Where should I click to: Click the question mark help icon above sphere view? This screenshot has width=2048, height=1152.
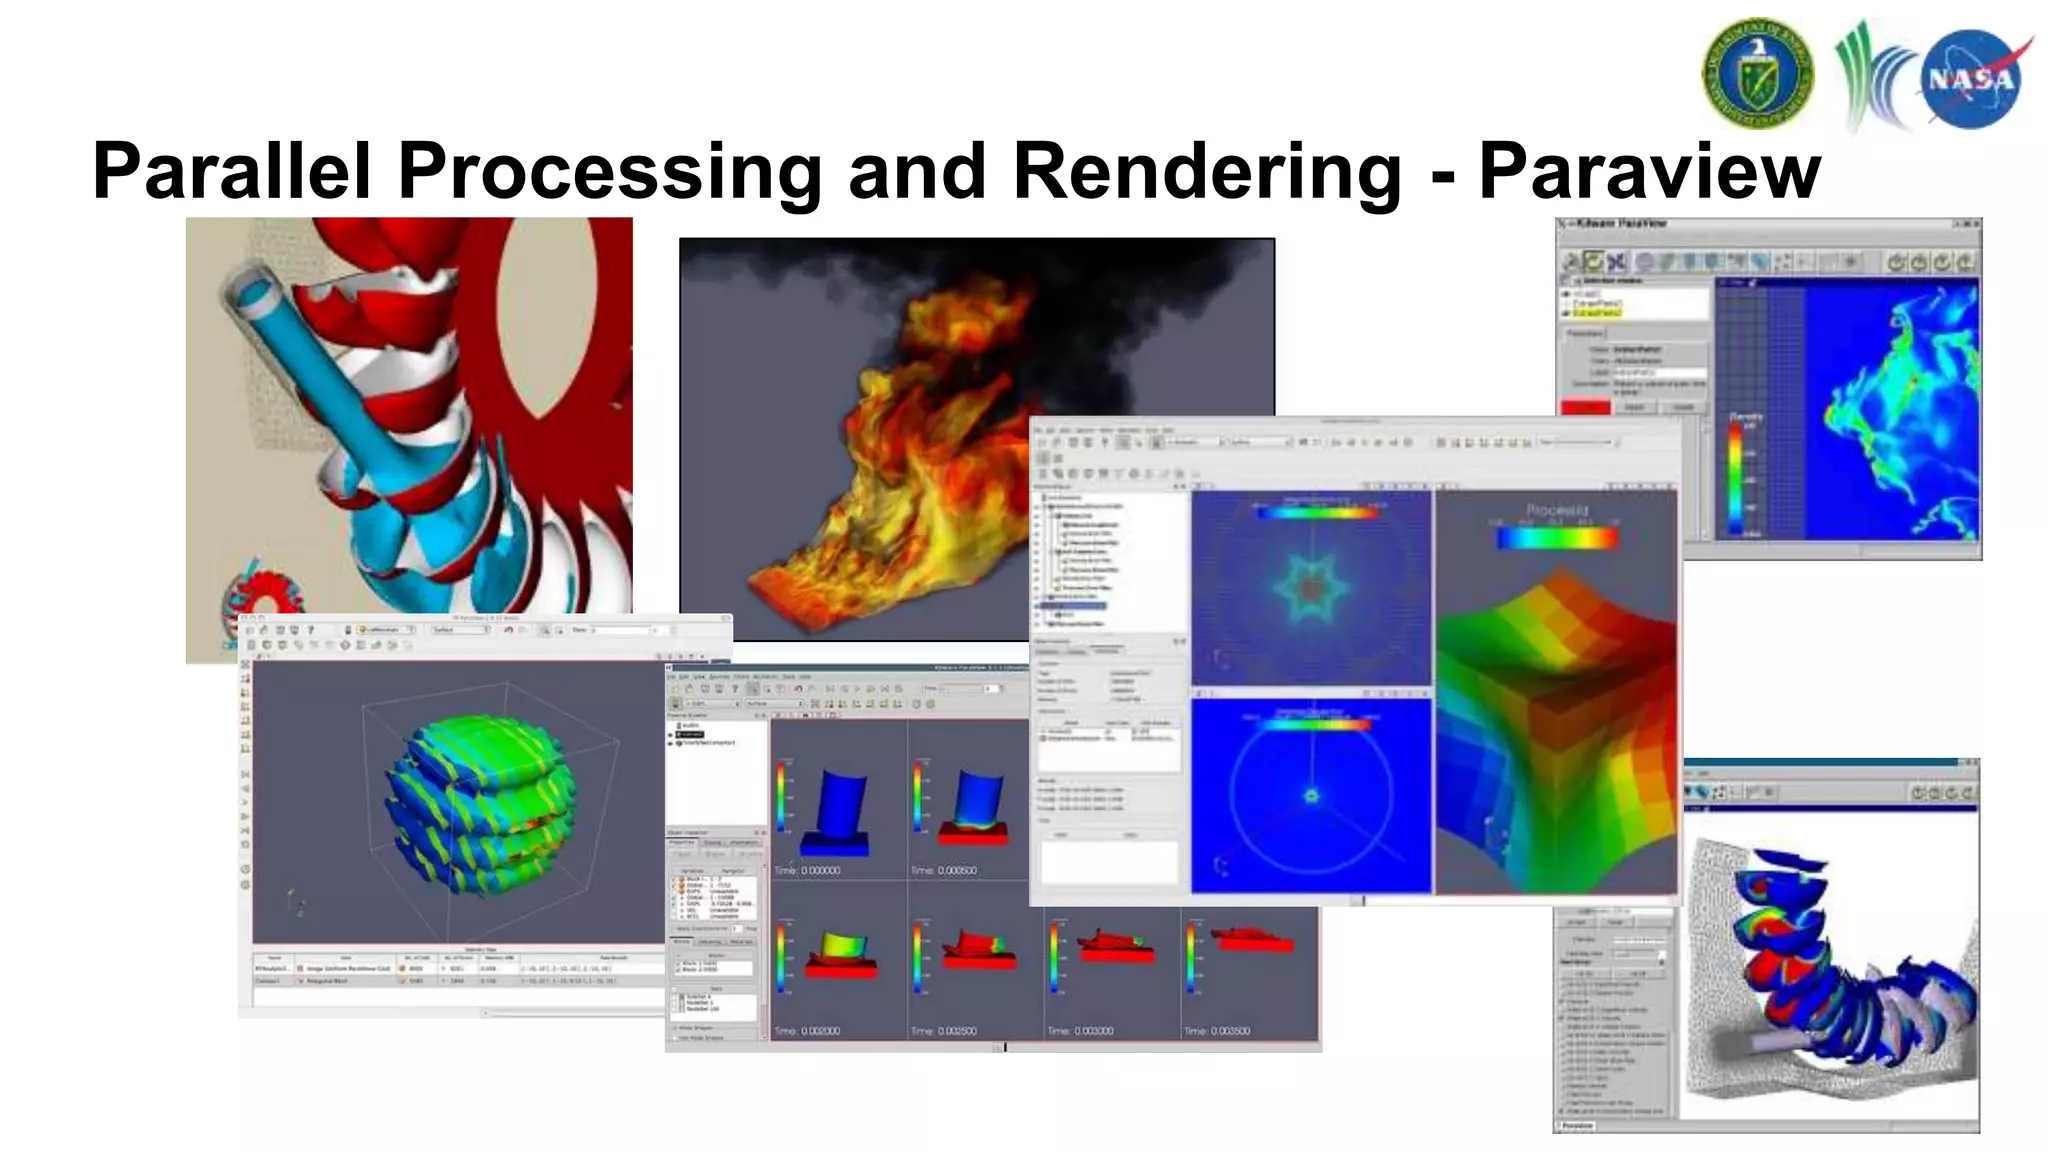pyautogui.click(x=311, y=630)
